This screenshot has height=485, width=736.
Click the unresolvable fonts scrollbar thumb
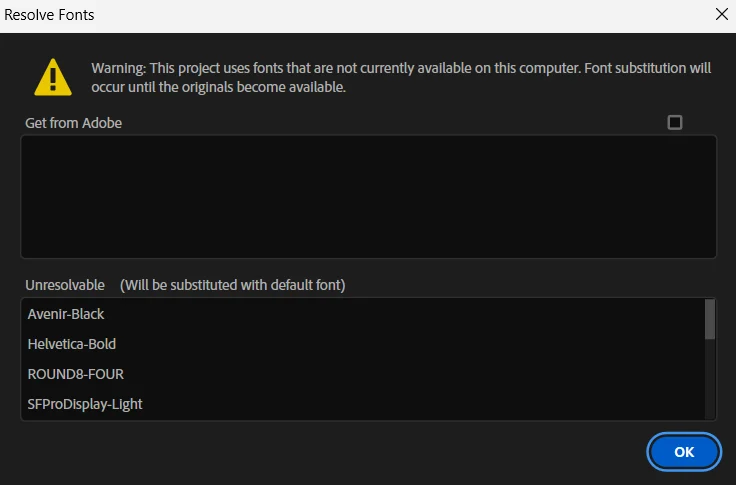click(710, 319)
